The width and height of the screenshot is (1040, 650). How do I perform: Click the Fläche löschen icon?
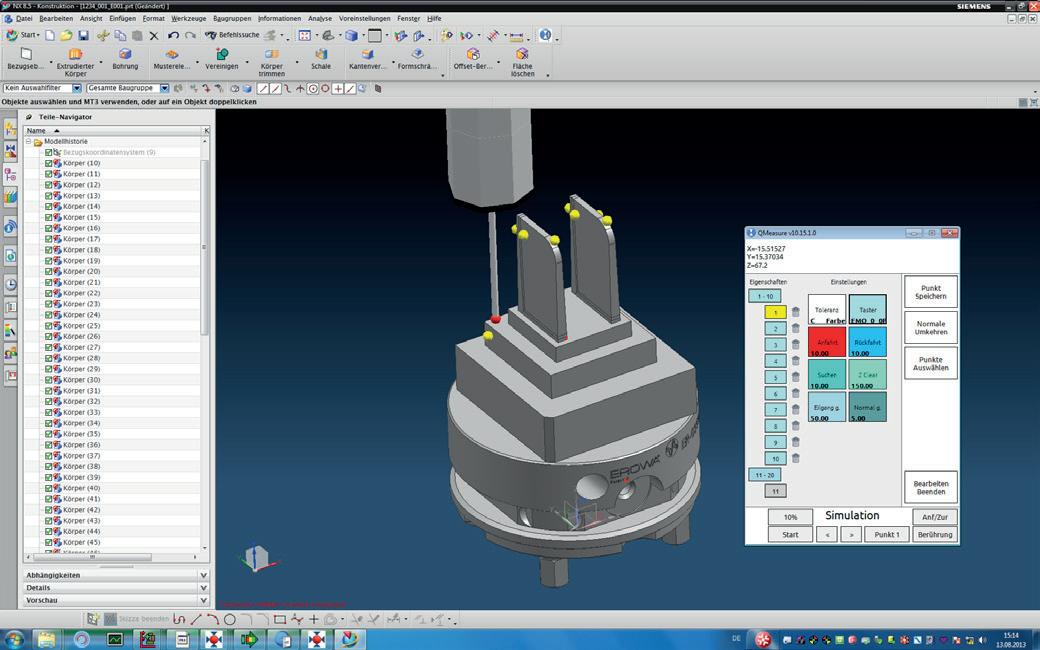tap(522, 55)
